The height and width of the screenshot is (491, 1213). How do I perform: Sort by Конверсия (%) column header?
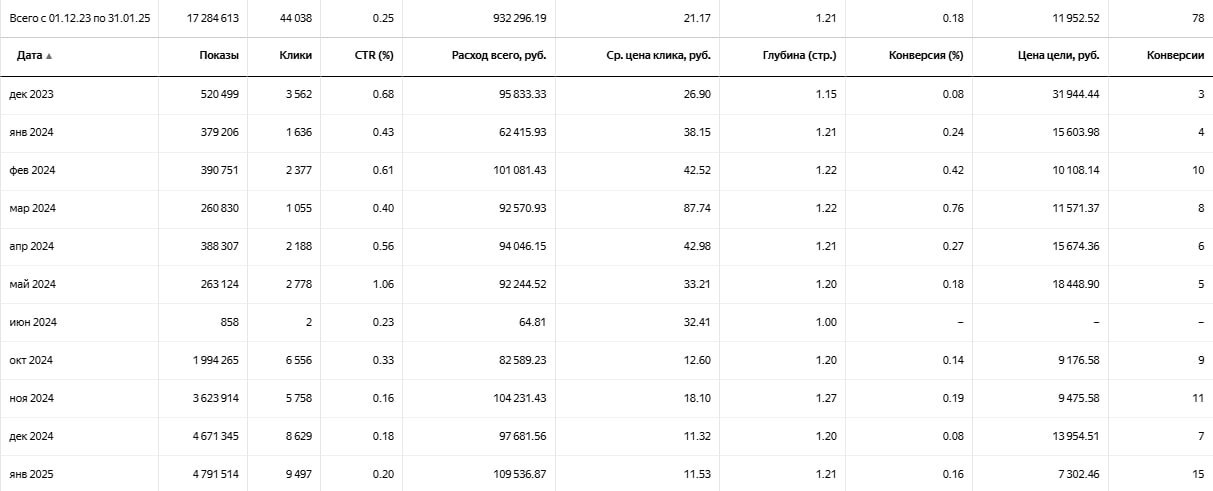click(x=926, y=56)
